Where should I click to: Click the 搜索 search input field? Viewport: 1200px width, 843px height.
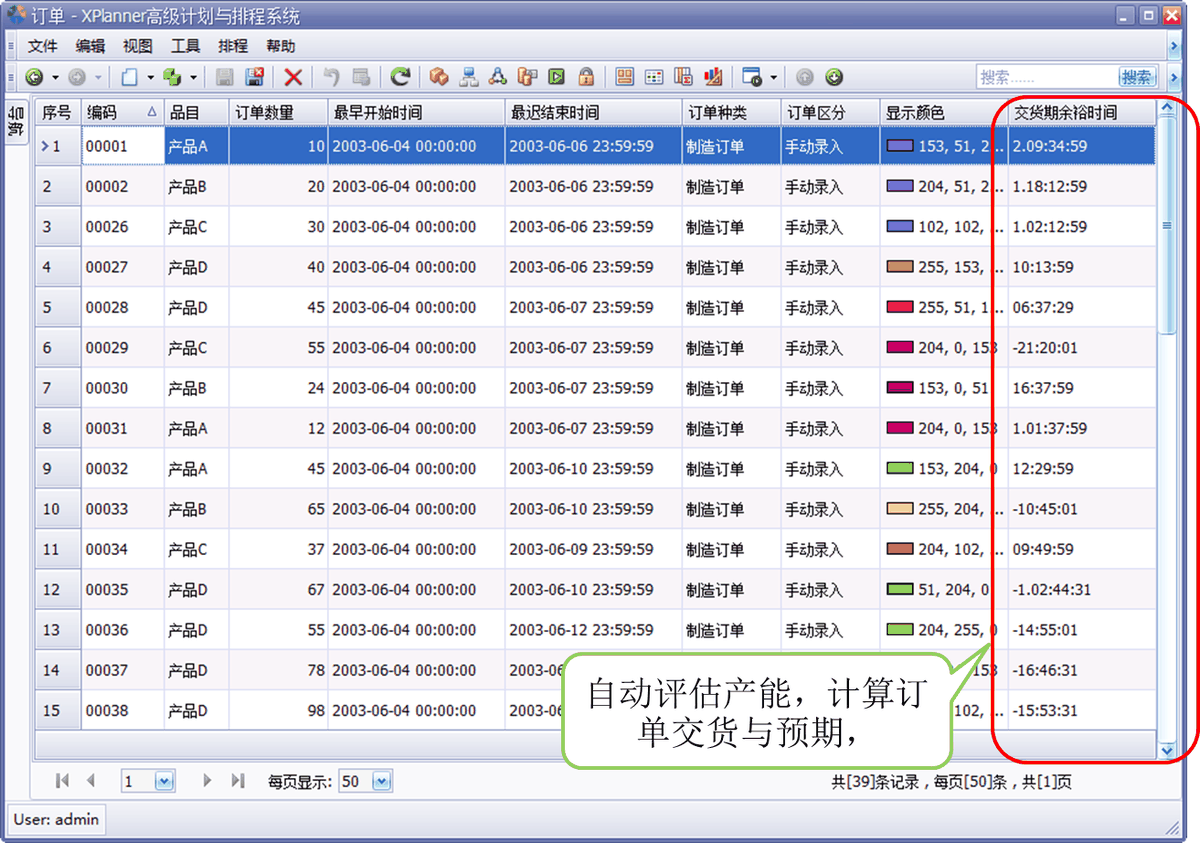point(1047,77)
